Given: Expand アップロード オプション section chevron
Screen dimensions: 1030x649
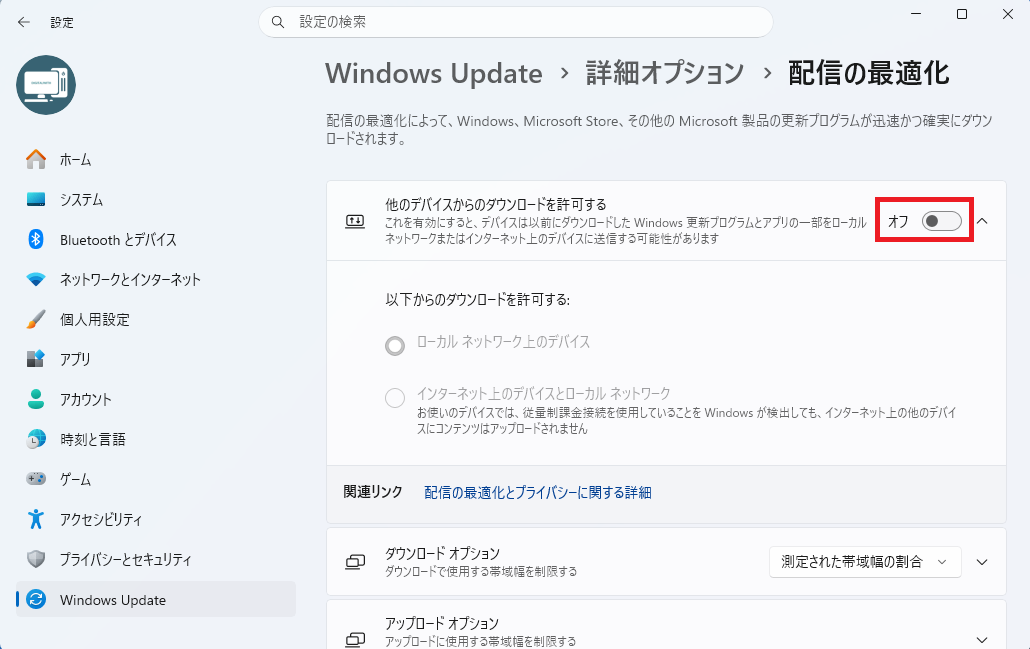Looking at the screenshot, I should pyautogui.click(x=982, y=640).
